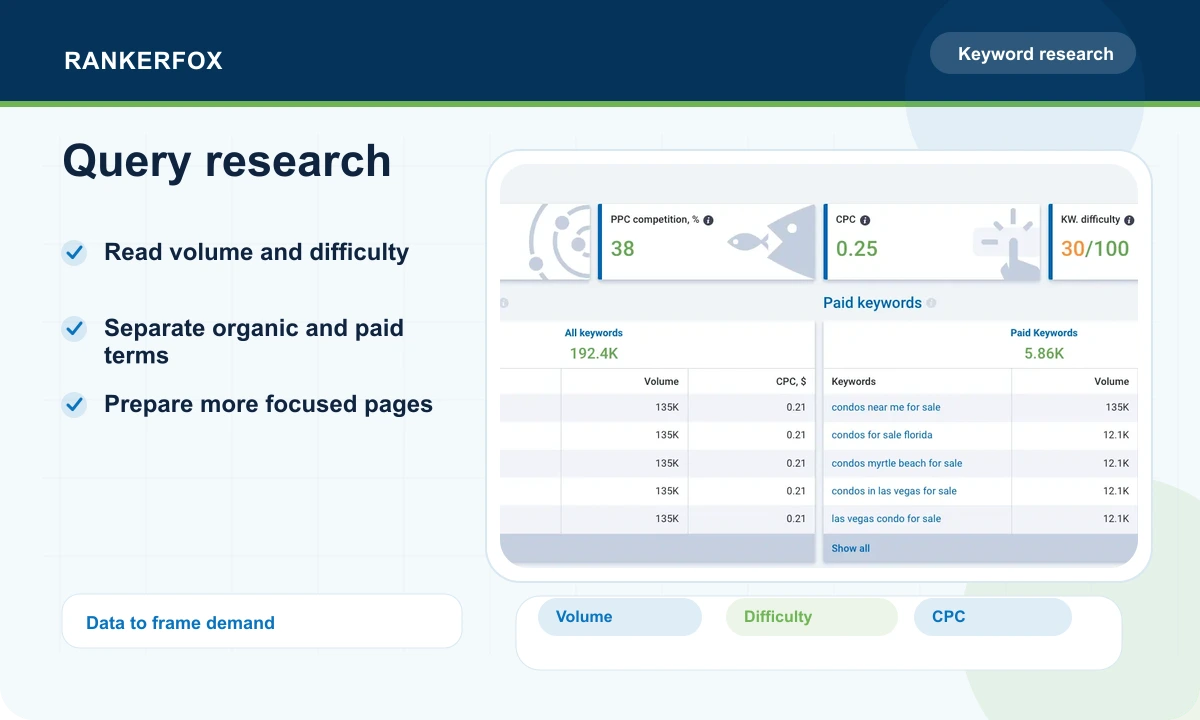
Task: Click the Query research heading
Action: 227,161
